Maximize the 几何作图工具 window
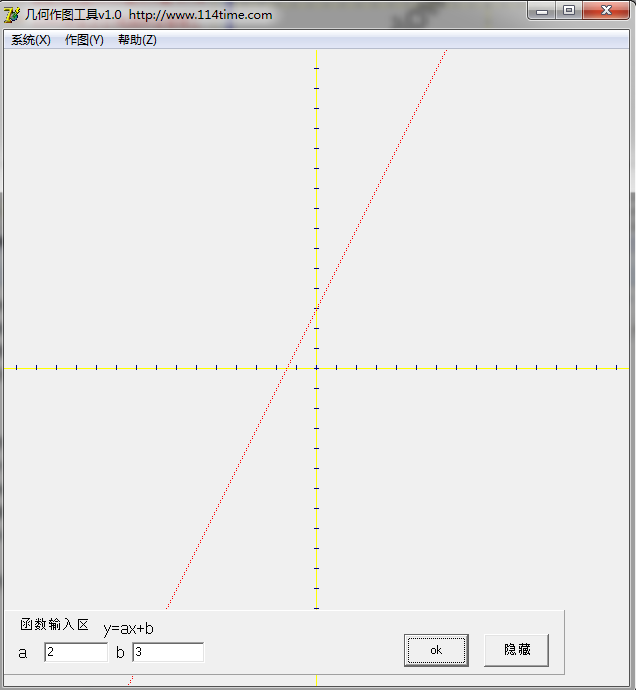 click(569, 11)
